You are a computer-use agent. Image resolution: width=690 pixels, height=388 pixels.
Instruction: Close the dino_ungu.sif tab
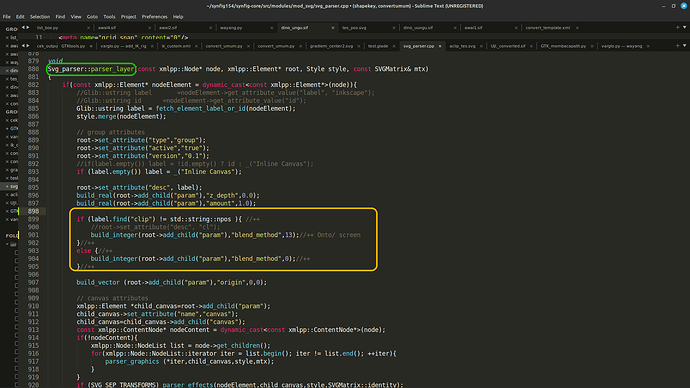333,28
